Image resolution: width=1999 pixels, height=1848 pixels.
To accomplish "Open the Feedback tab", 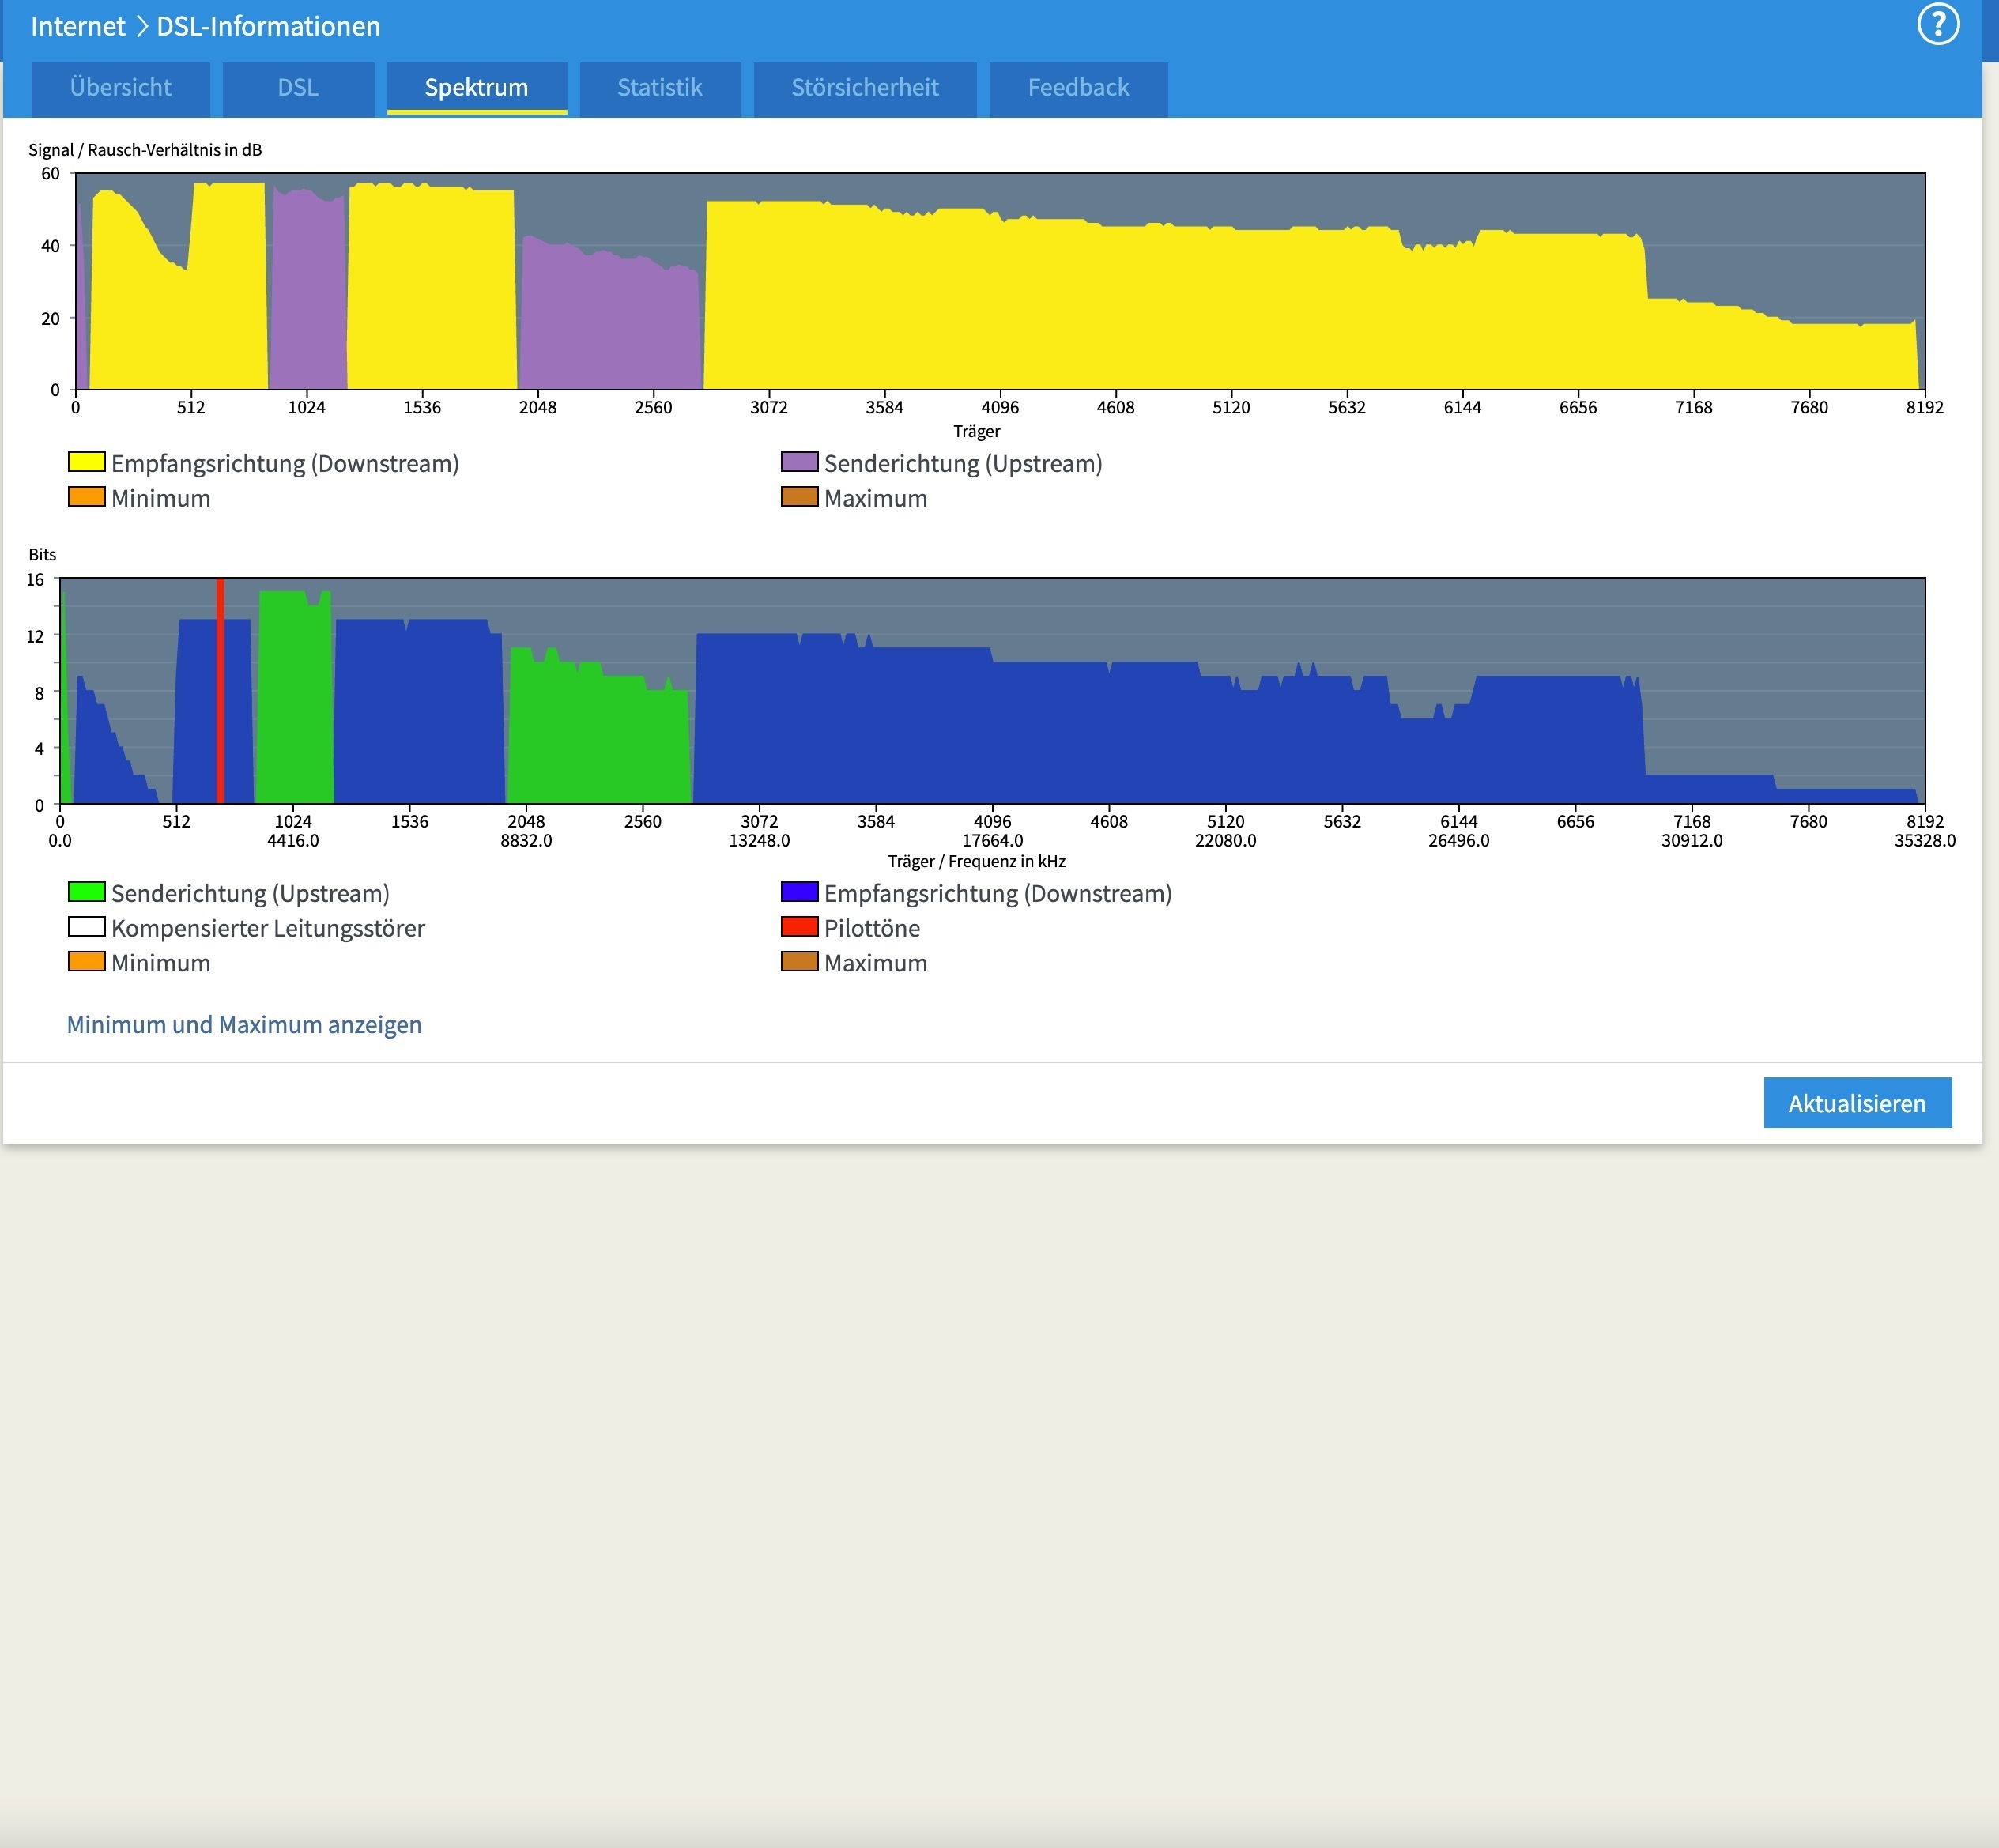I will coord(1078,89).
